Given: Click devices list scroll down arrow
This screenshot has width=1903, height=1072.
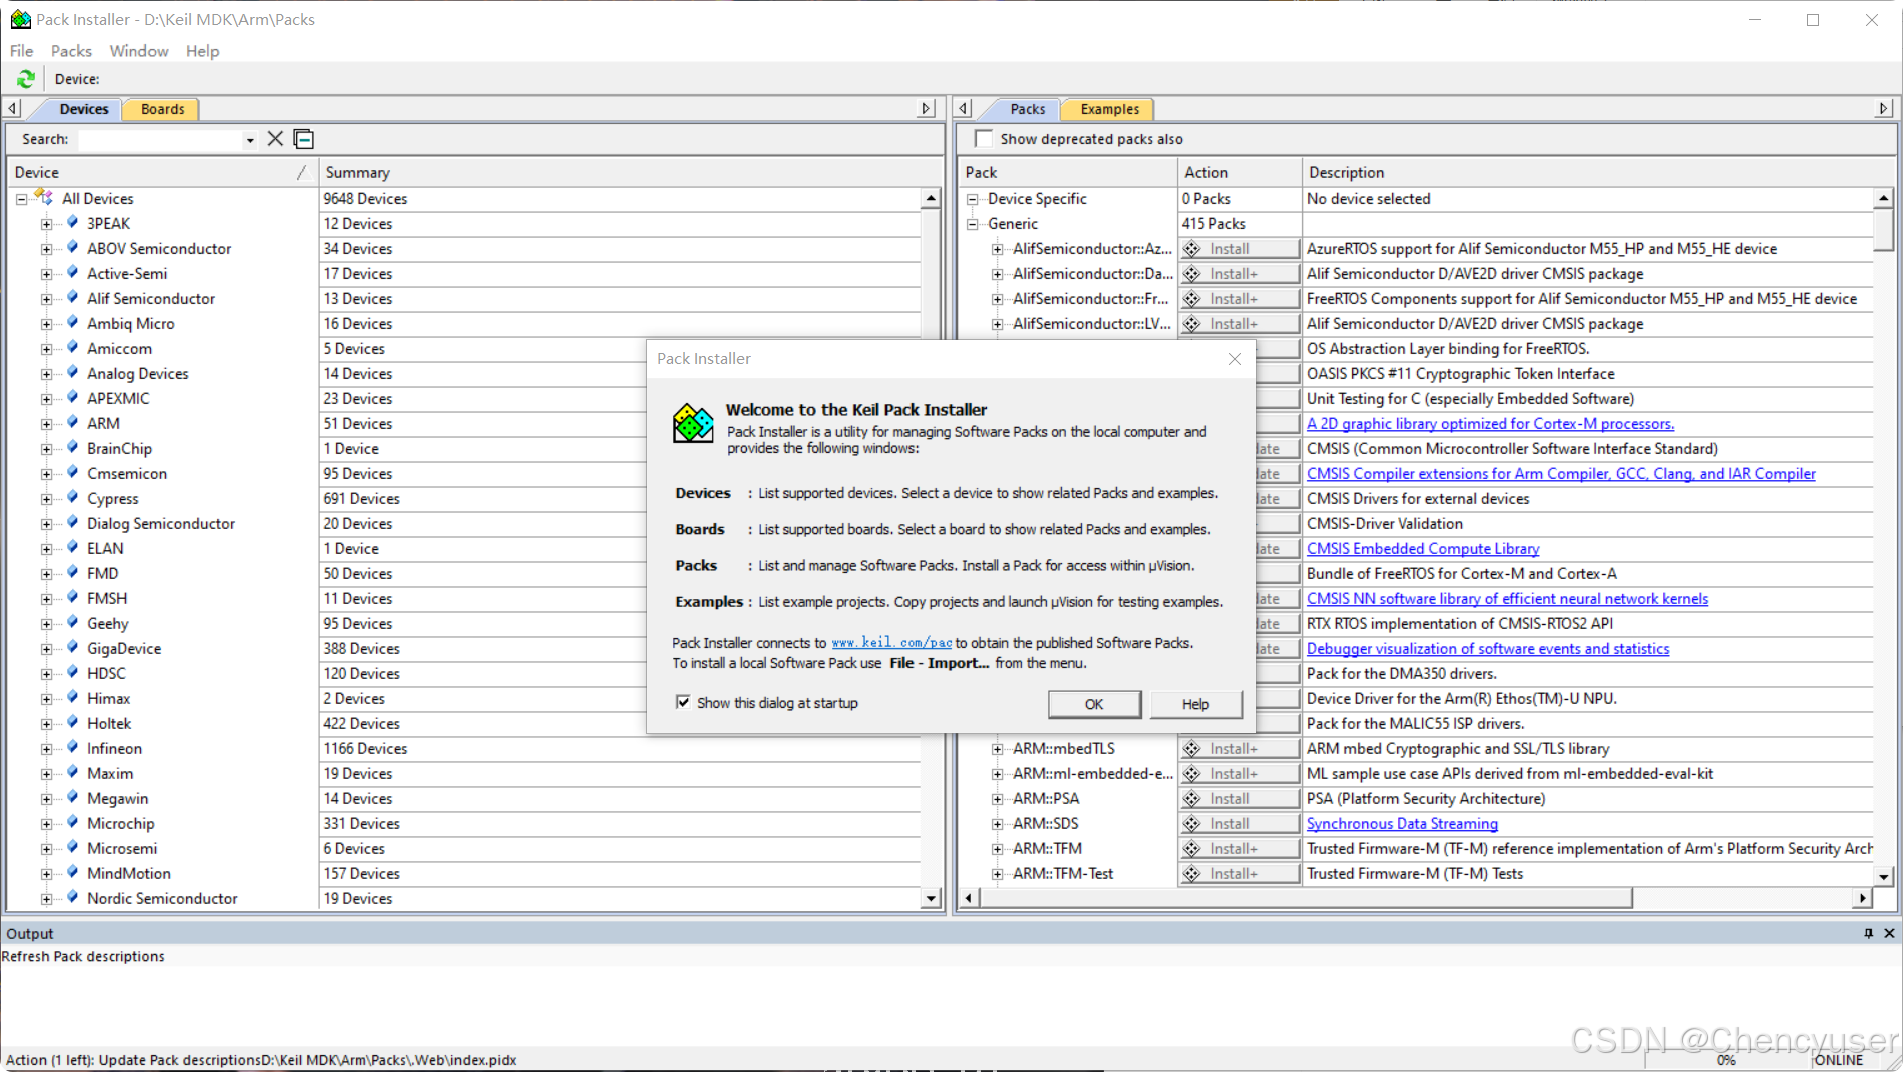Looking at the screenshot, I should point(931,898).
